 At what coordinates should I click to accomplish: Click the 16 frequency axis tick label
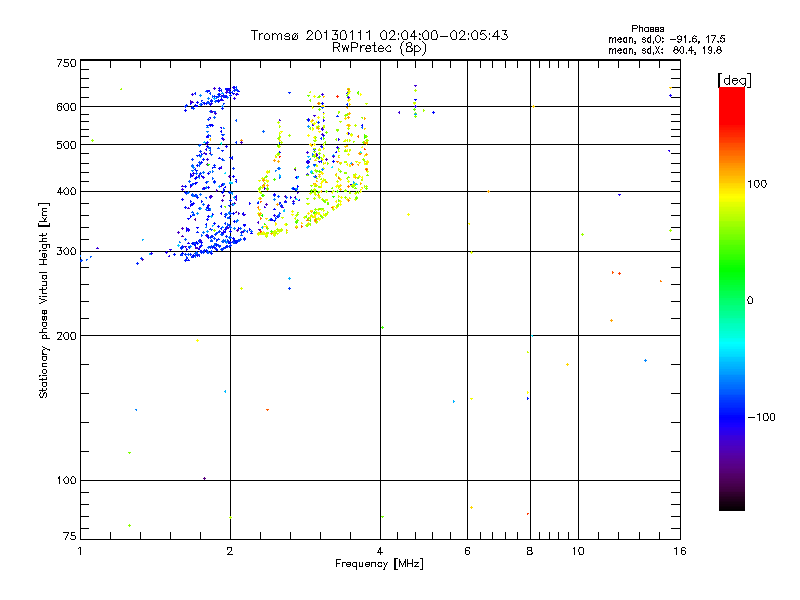coord(680,551)
